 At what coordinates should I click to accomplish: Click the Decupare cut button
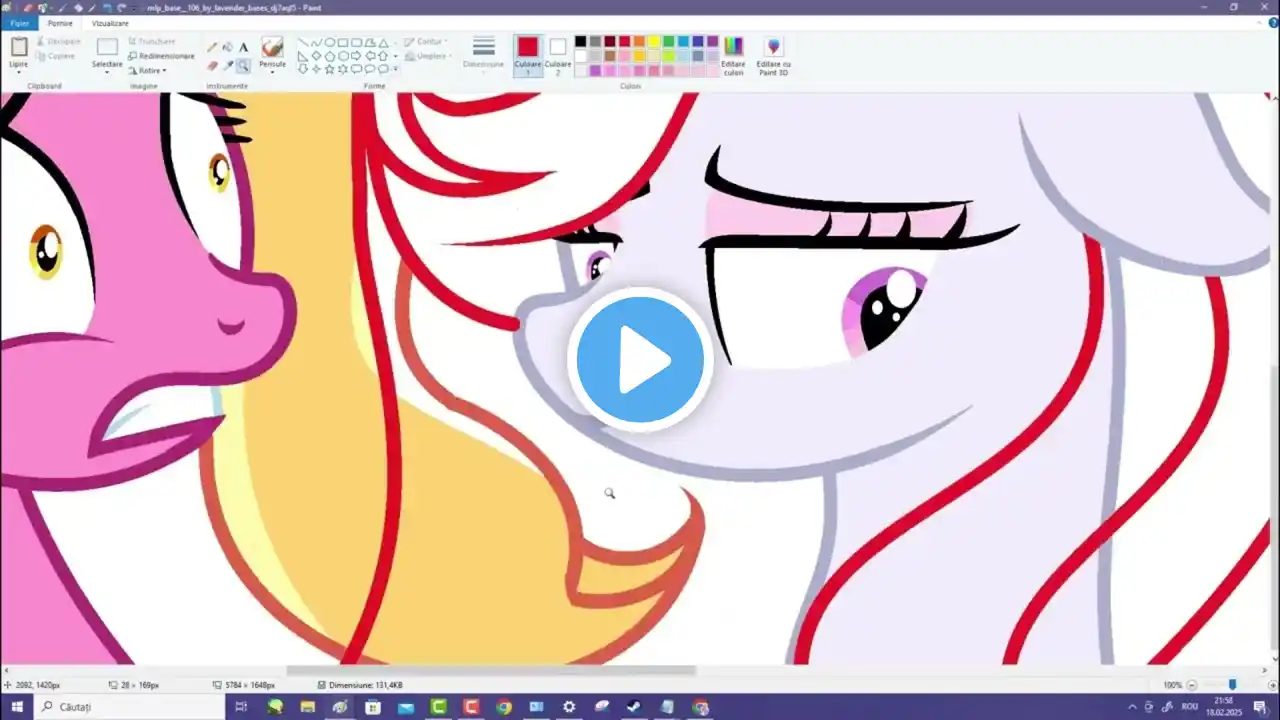tap(60, 42)
